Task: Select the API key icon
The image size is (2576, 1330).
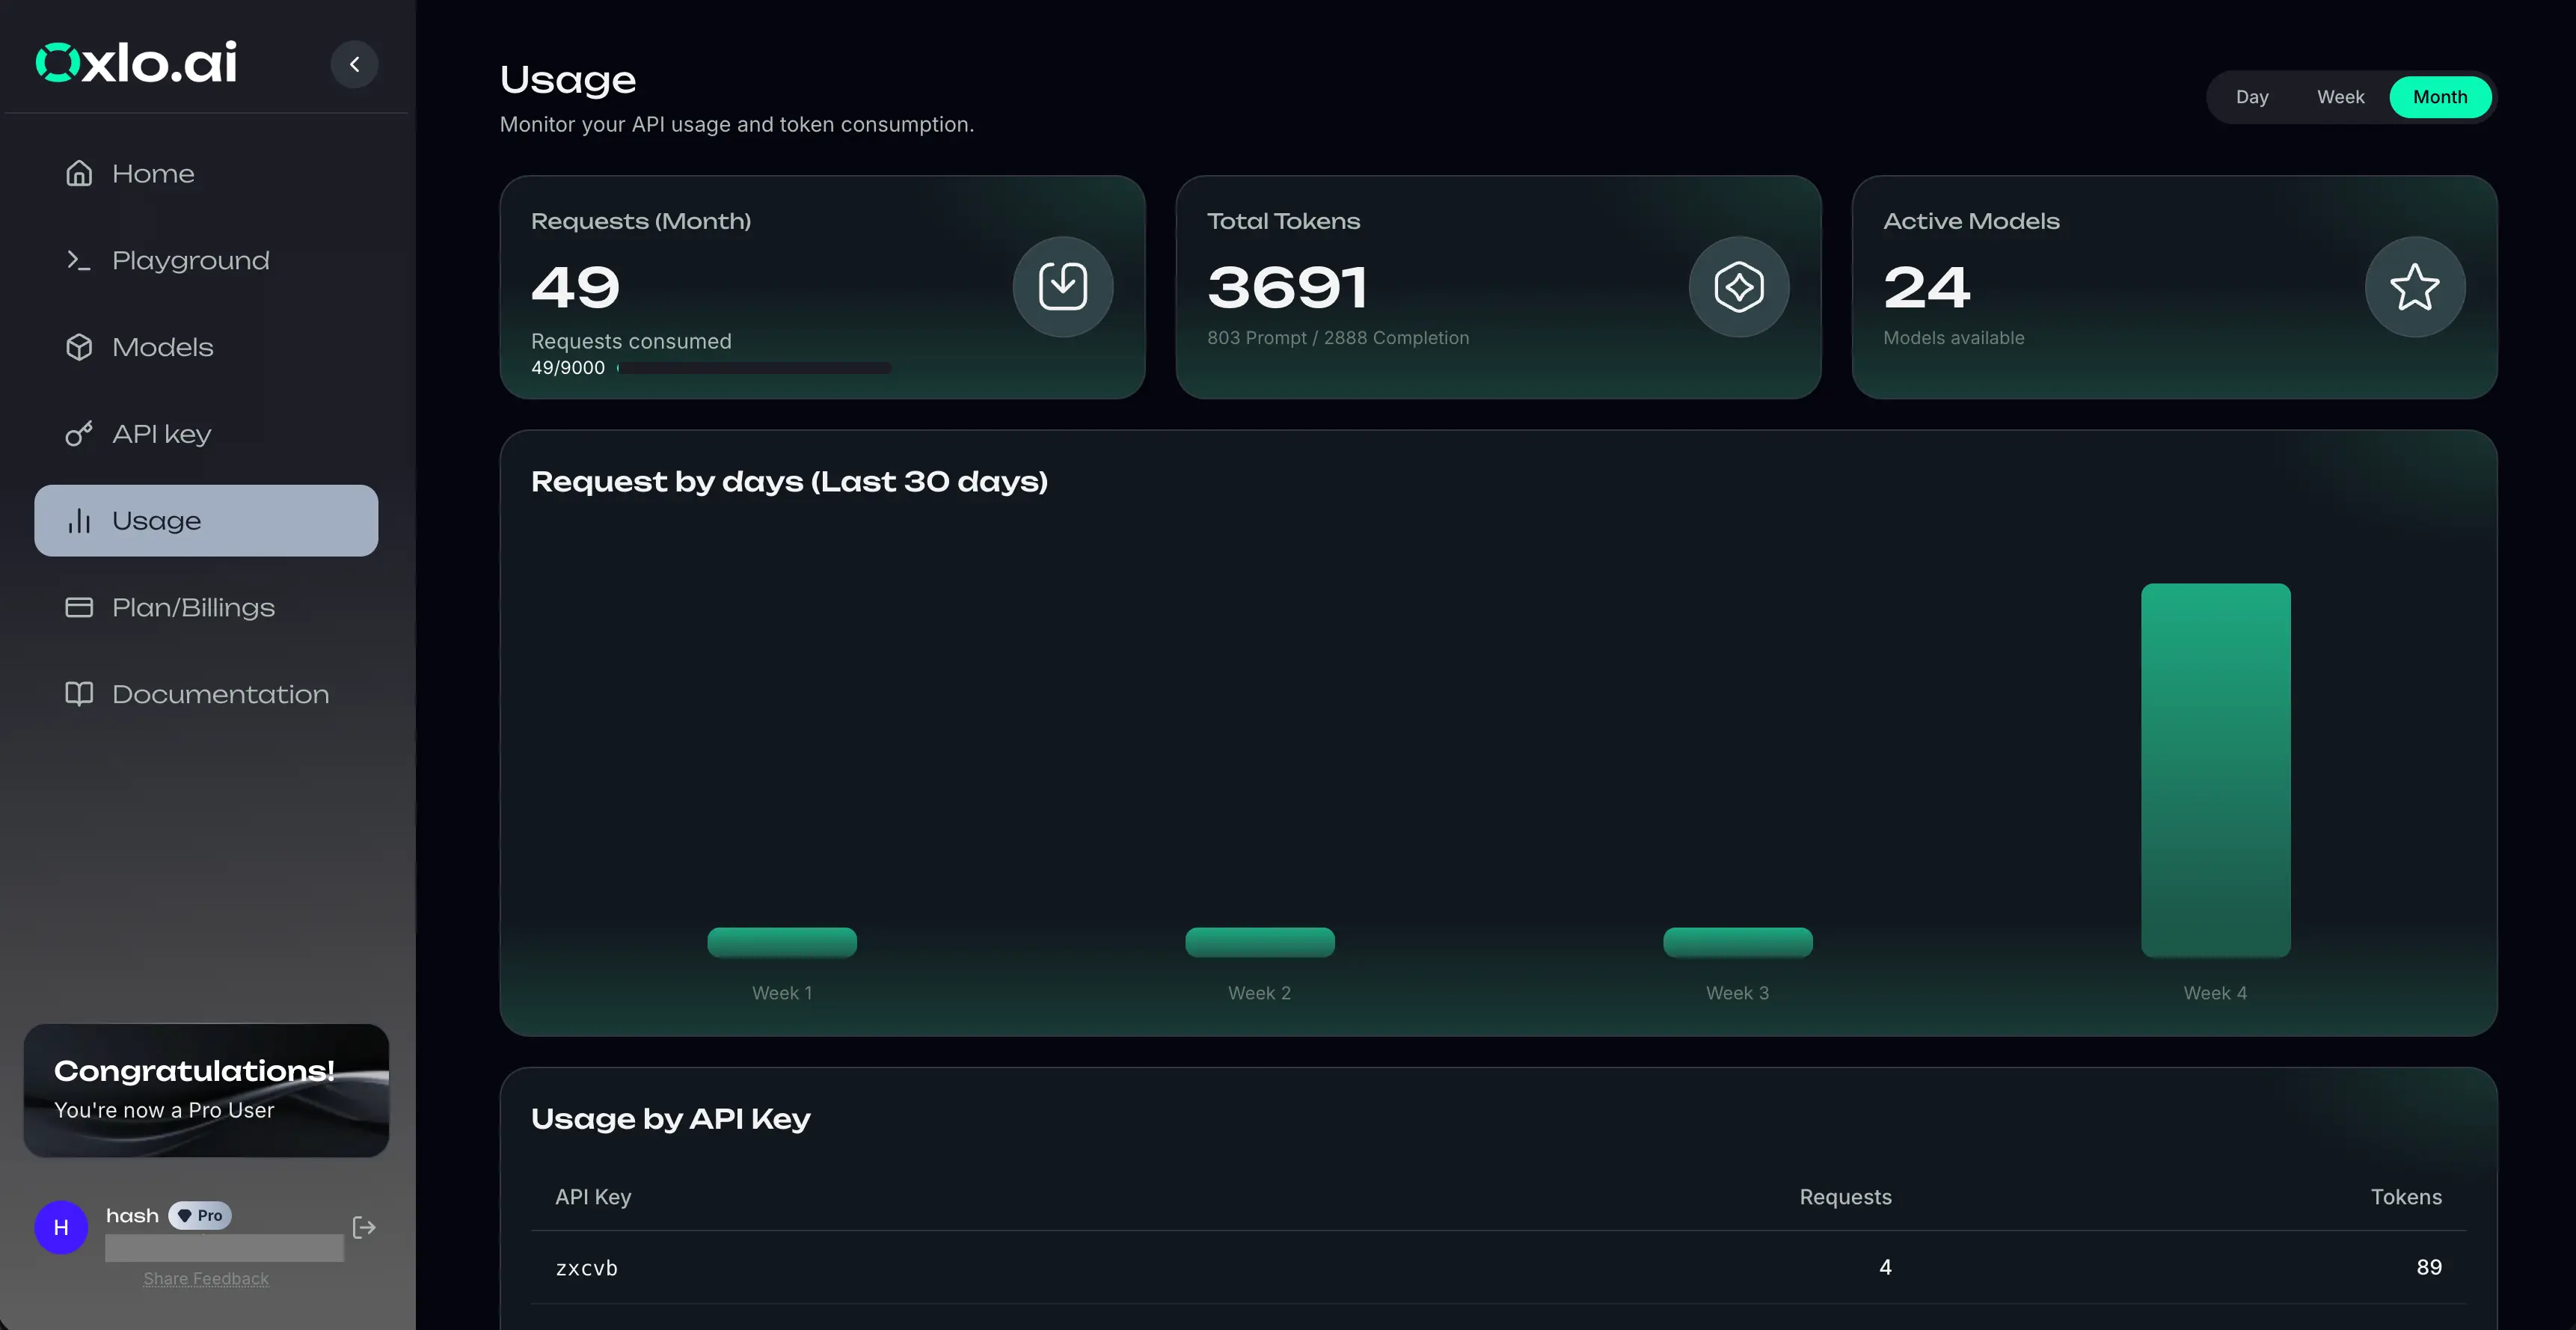Action: click(80, 434)
